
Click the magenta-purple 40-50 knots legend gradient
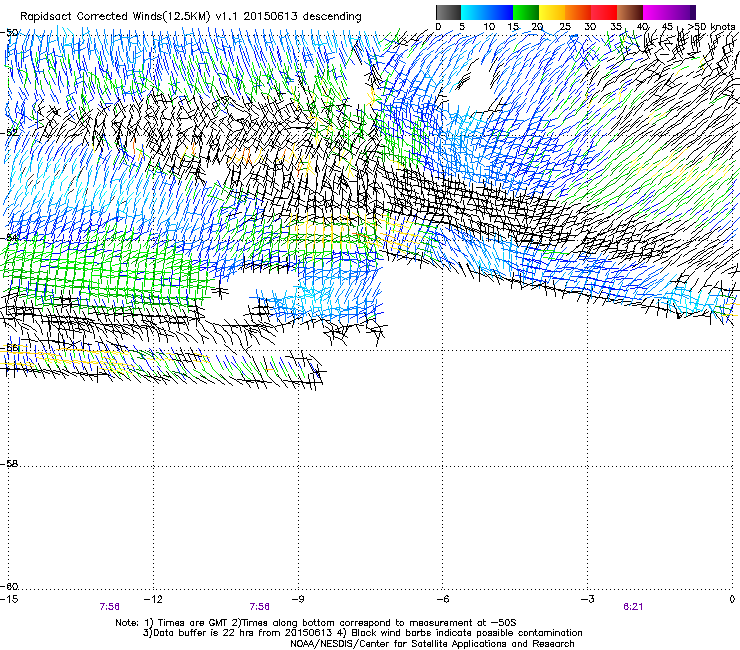click(x=669, y=12)
